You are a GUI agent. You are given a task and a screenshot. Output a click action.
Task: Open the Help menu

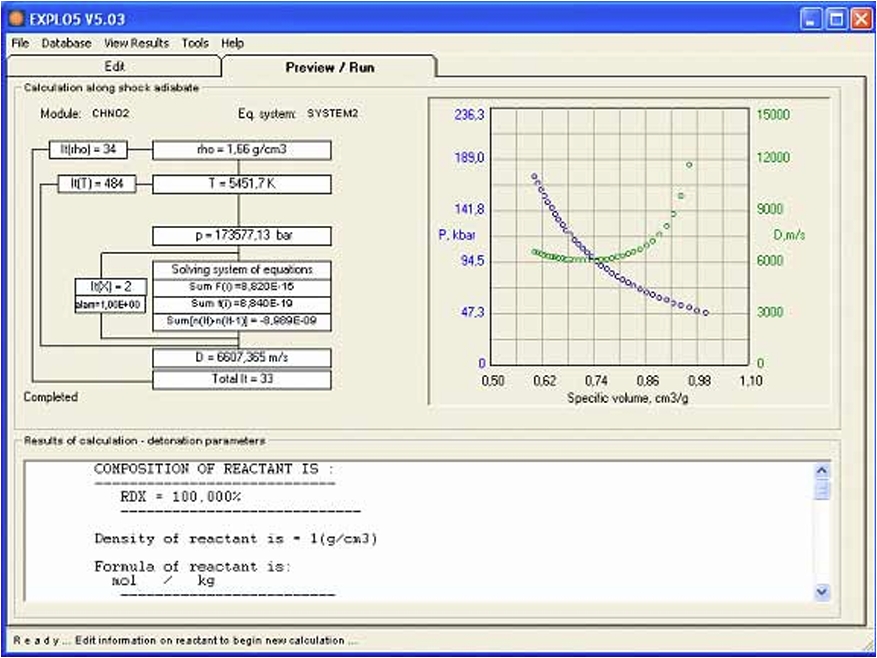(232, 43)
